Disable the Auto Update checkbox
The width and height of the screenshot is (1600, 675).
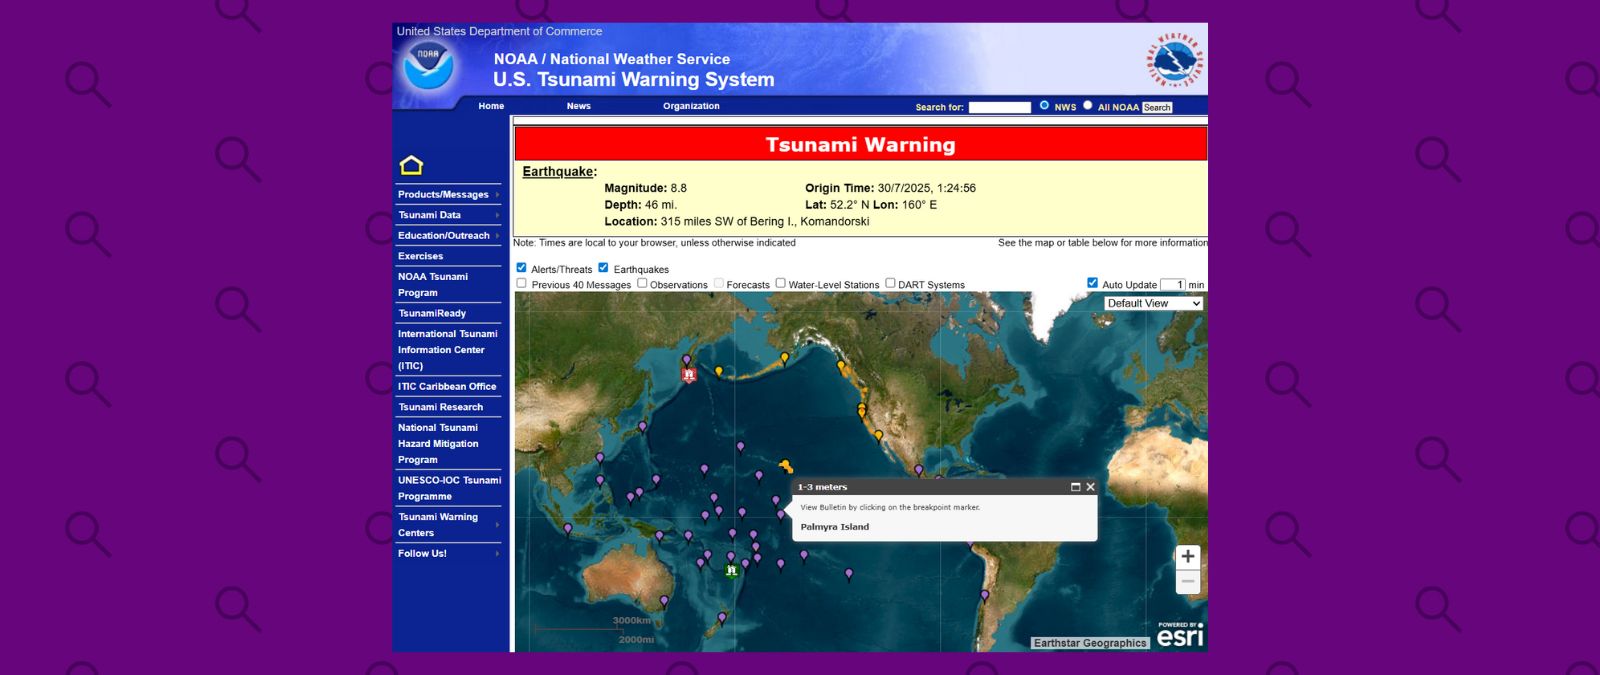tap(1093, 283)
